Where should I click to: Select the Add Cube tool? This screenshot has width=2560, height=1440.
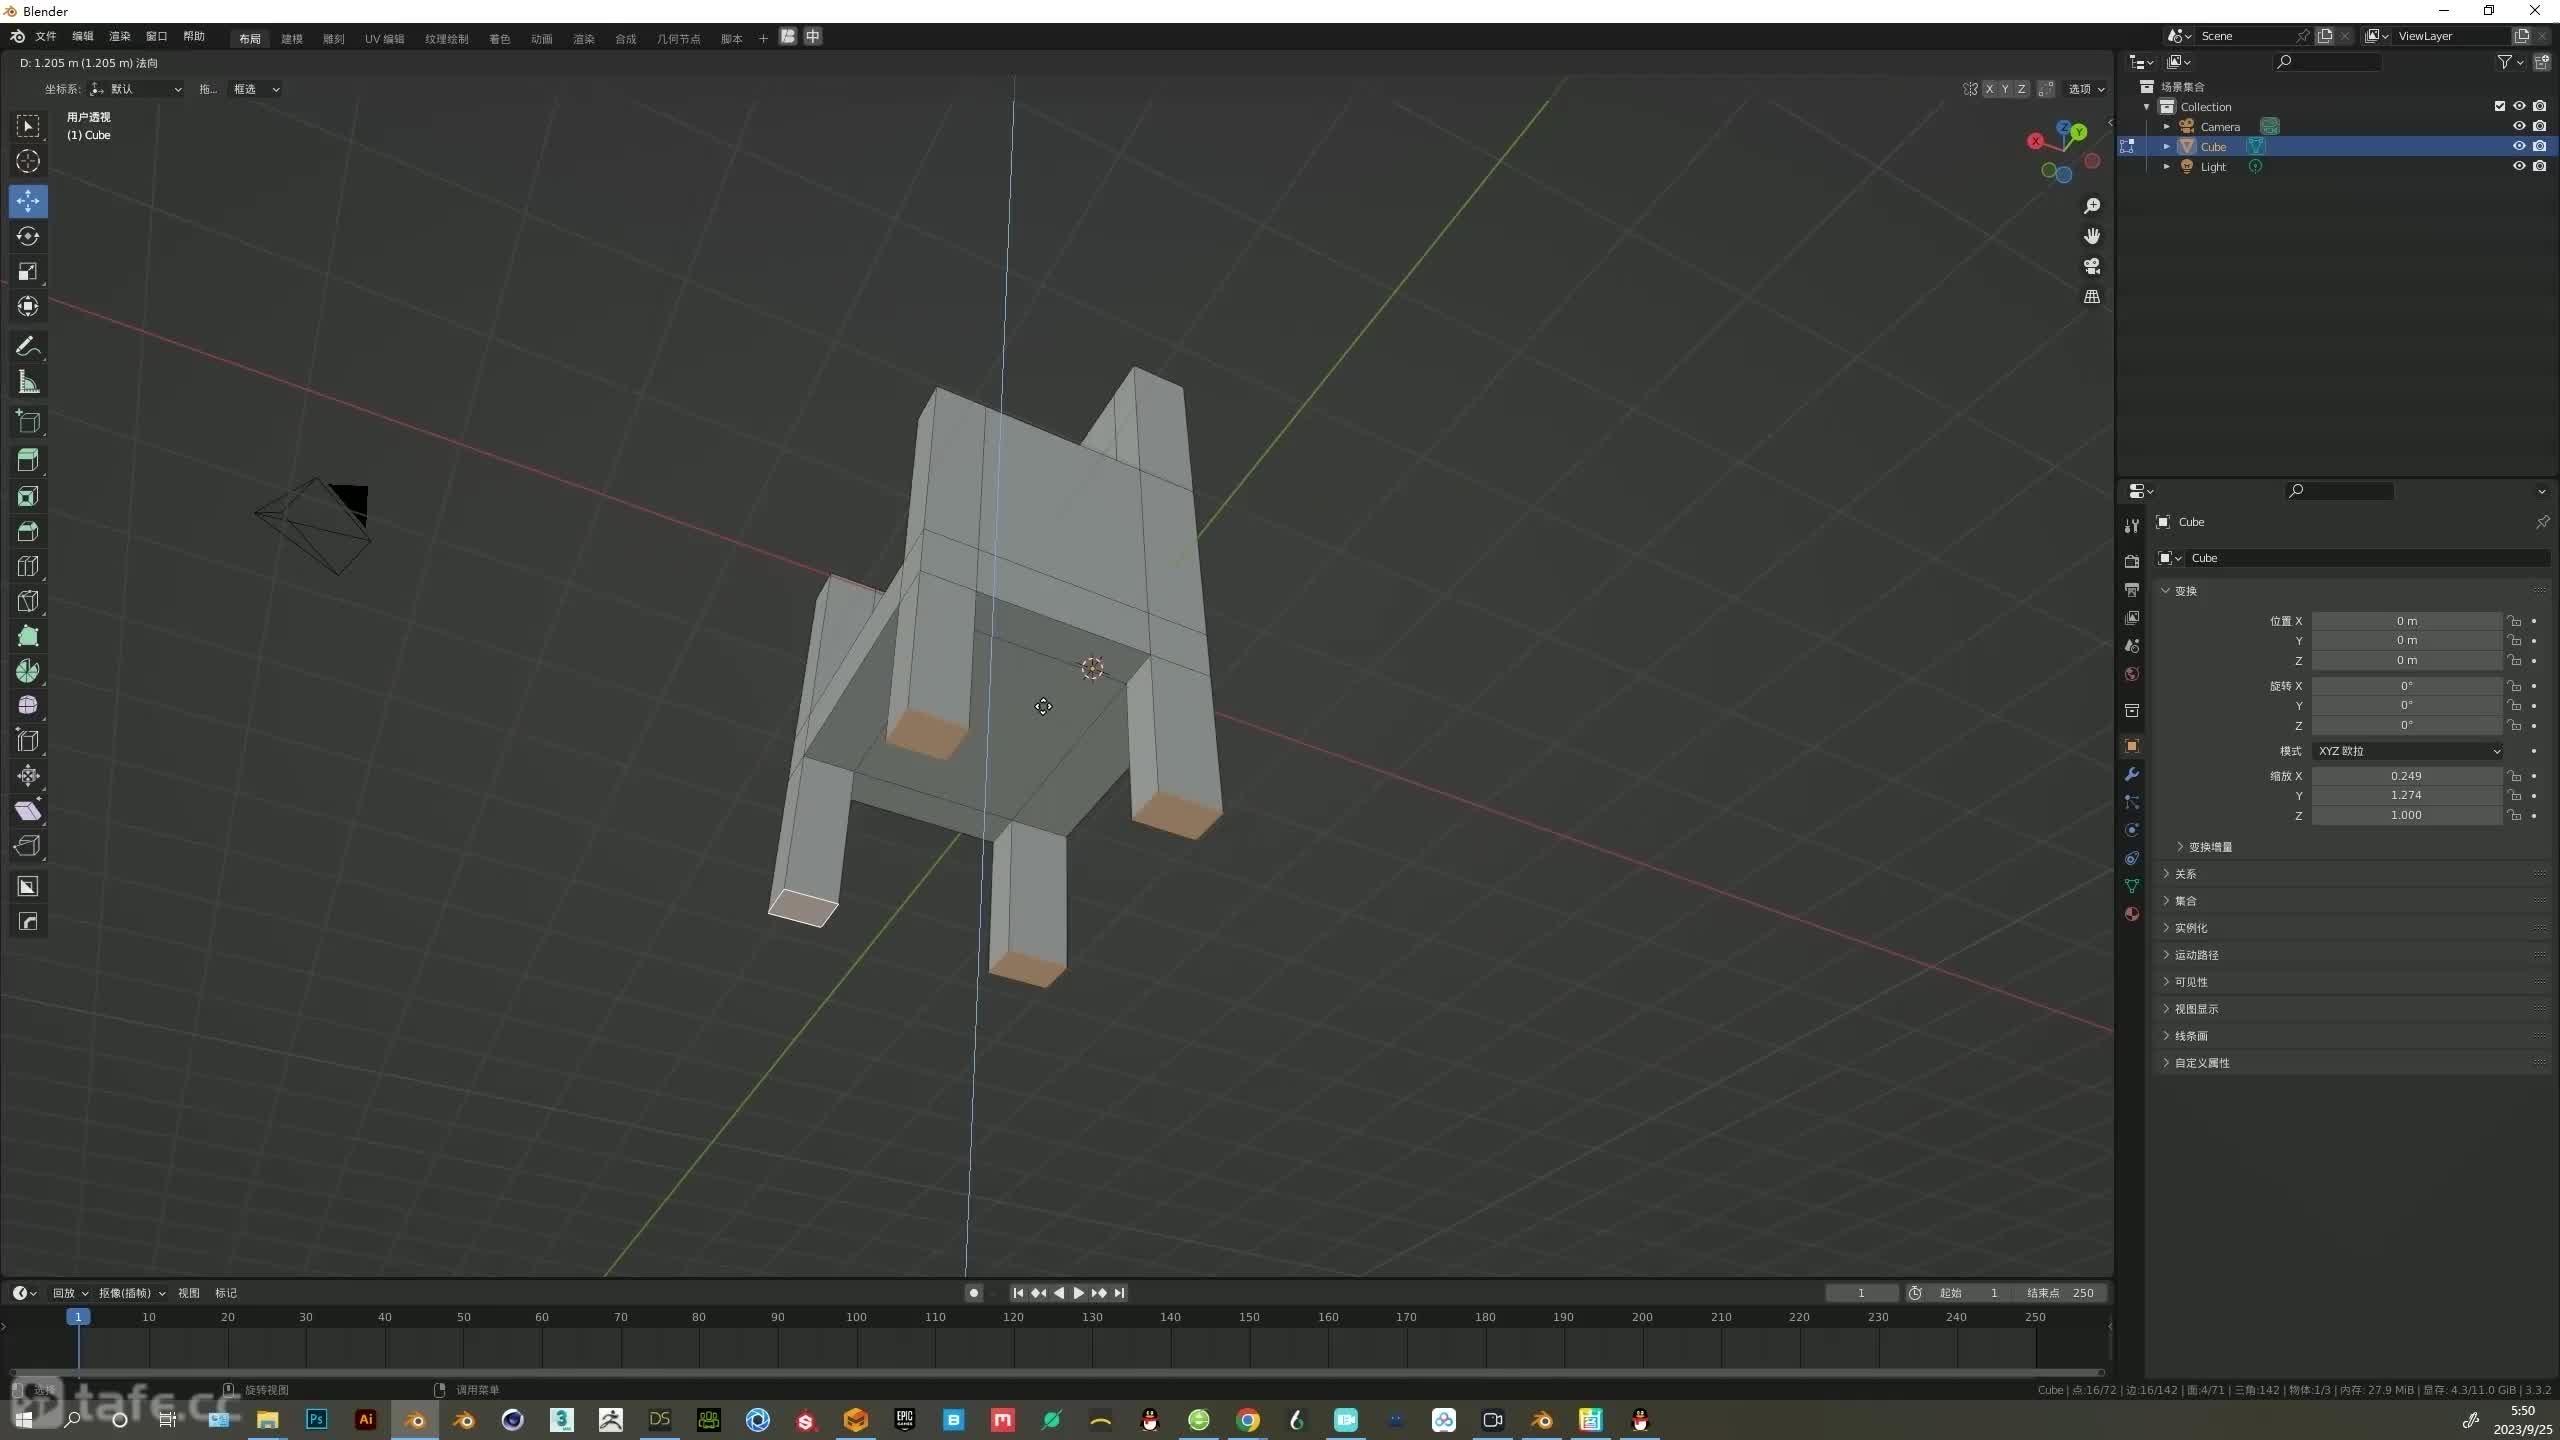tap(28, 422)
